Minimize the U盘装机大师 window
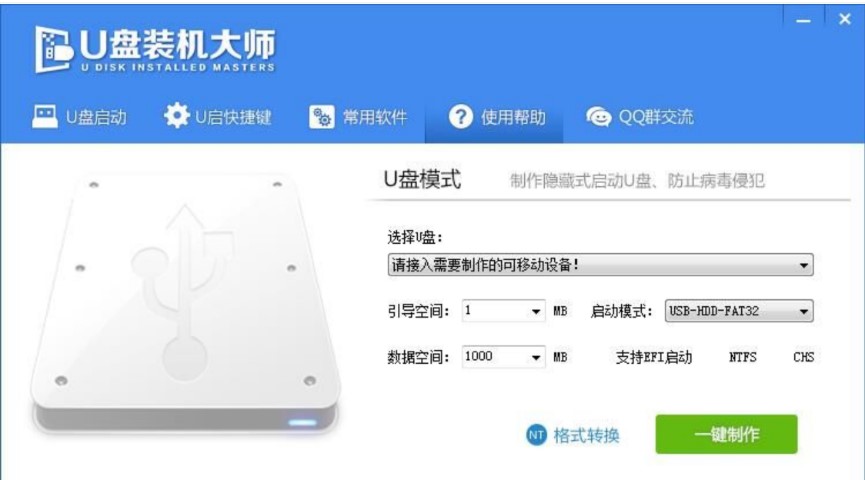 pyautogui.click(x=803, y=20)
